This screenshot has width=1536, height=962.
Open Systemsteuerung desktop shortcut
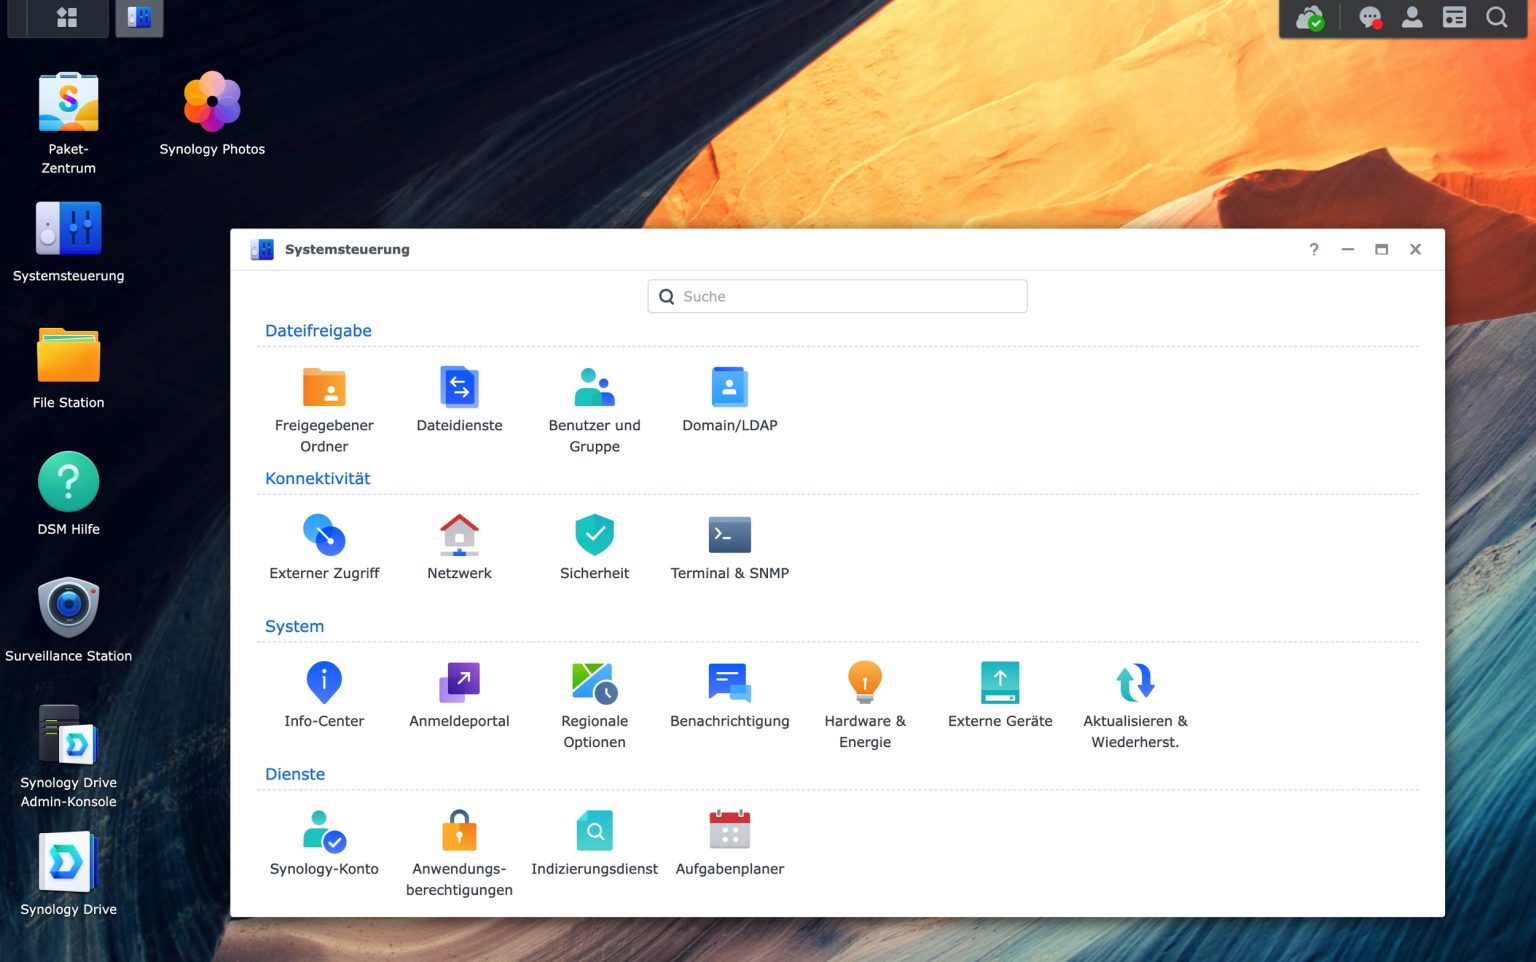coord(68,241)
